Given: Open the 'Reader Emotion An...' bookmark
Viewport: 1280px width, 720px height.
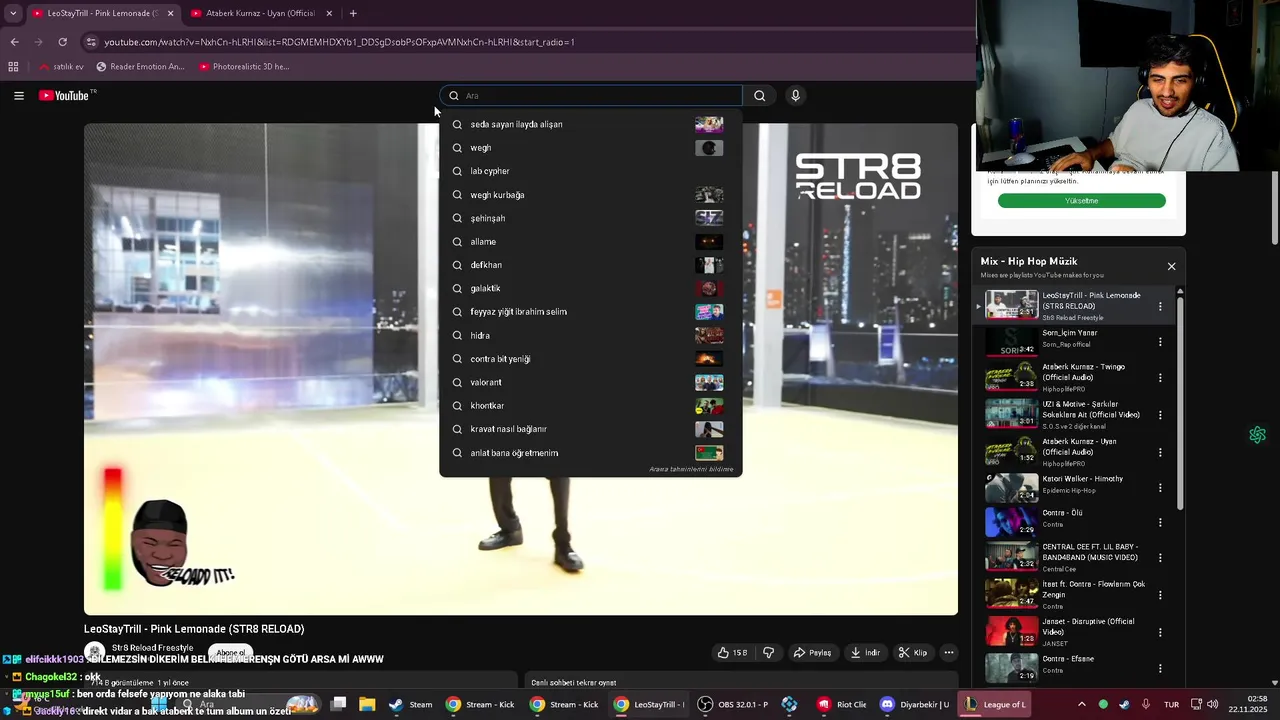Looking at the screenshot, I should pyautogui.click(x=141, y=67).
